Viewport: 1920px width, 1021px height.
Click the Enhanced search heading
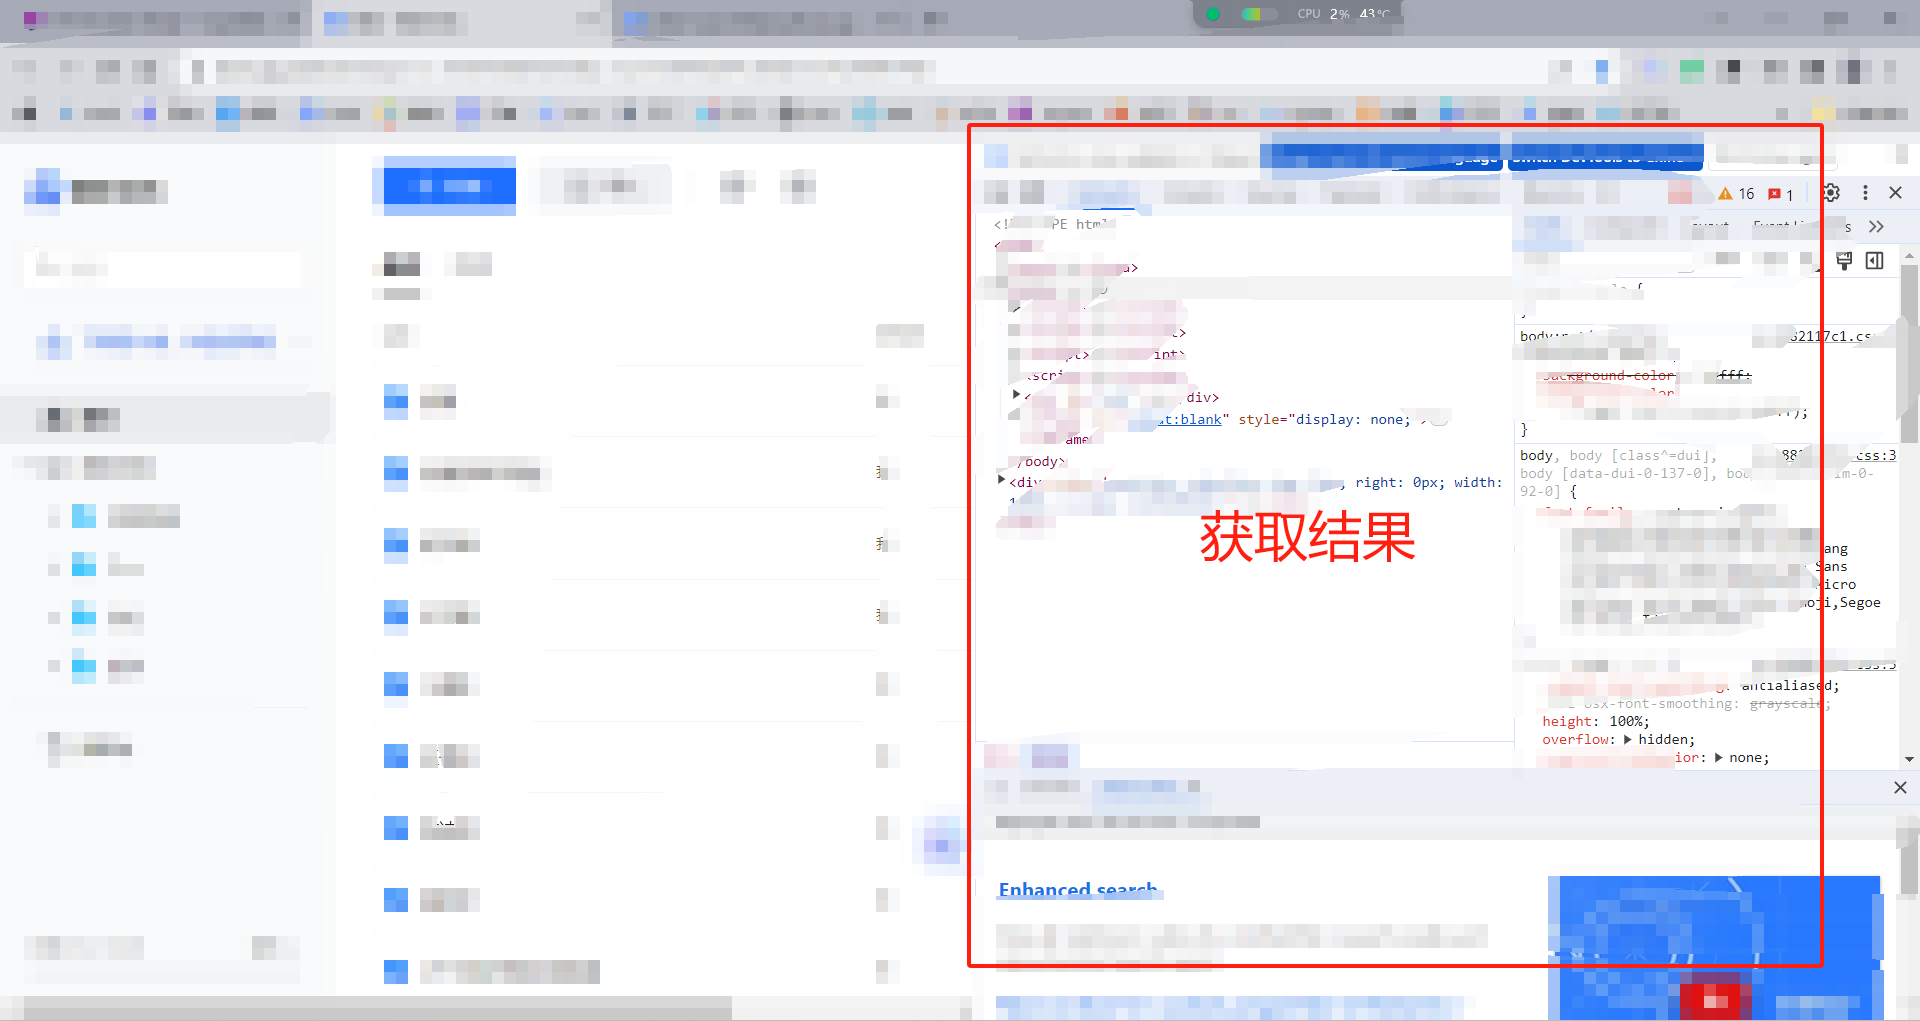click(1078, 890)
